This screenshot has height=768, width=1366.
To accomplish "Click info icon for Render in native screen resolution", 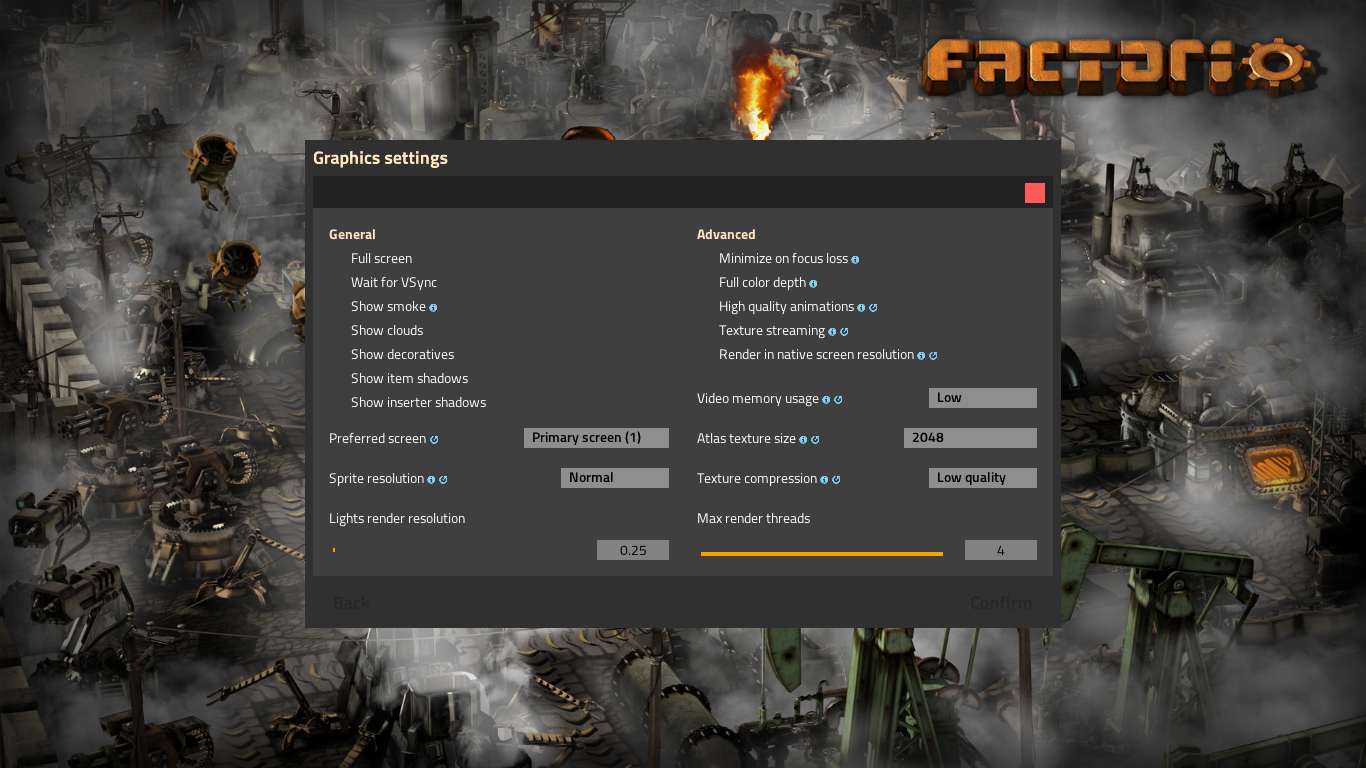I will pos(921,355).
